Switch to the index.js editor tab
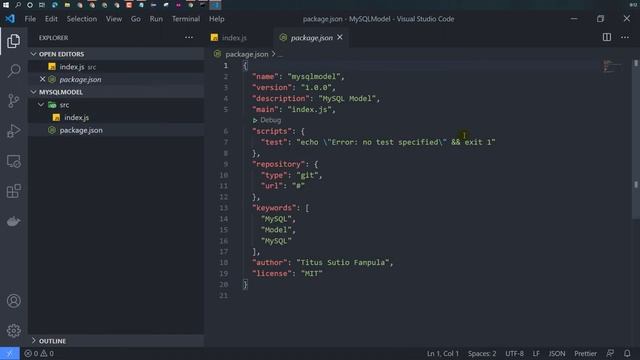The image size is (640, 360). pos(238,38)
